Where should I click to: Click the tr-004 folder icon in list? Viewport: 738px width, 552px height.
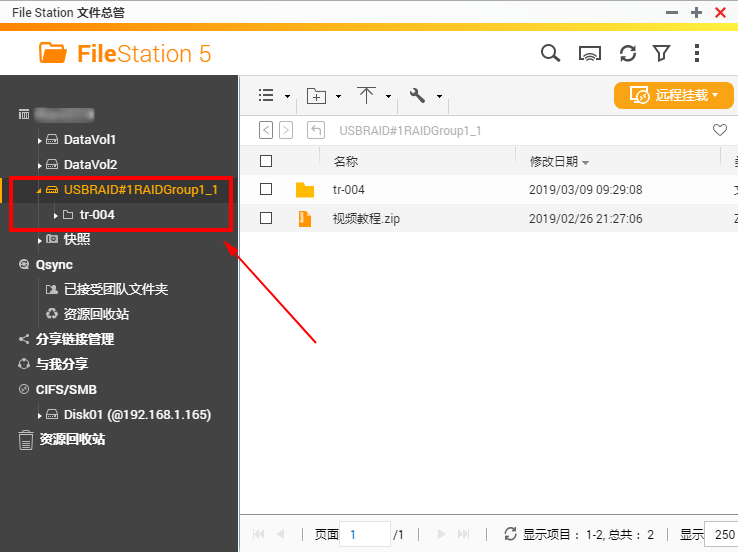(305, 190)
